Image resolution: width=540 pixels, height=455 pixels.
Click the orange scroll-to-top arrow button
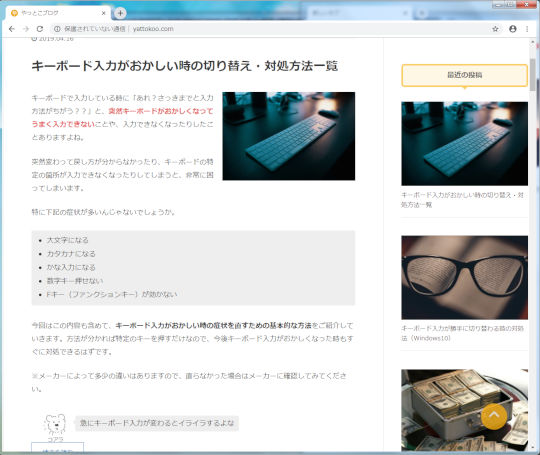coord(494,416)
